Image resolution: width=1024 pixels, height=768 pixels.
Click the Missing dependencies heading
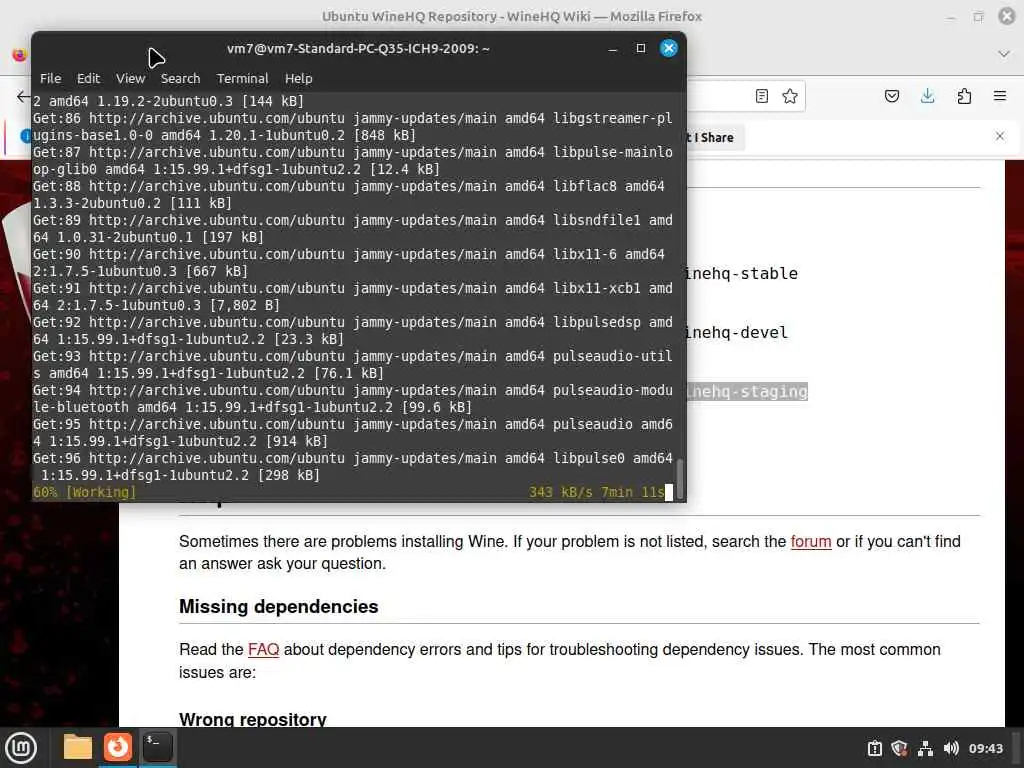click(279, 607)
